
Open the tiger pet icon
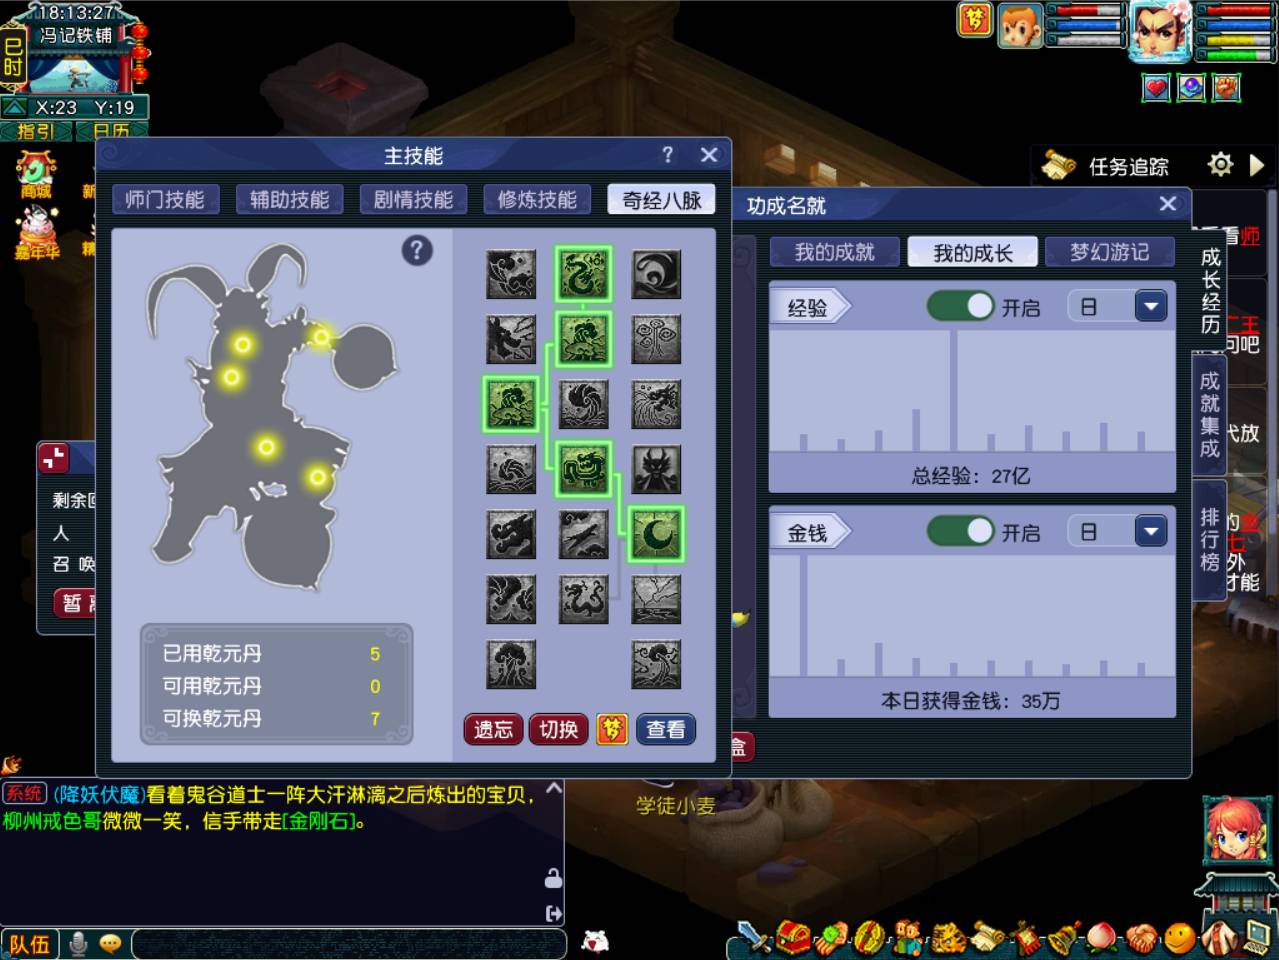point(947,937)
